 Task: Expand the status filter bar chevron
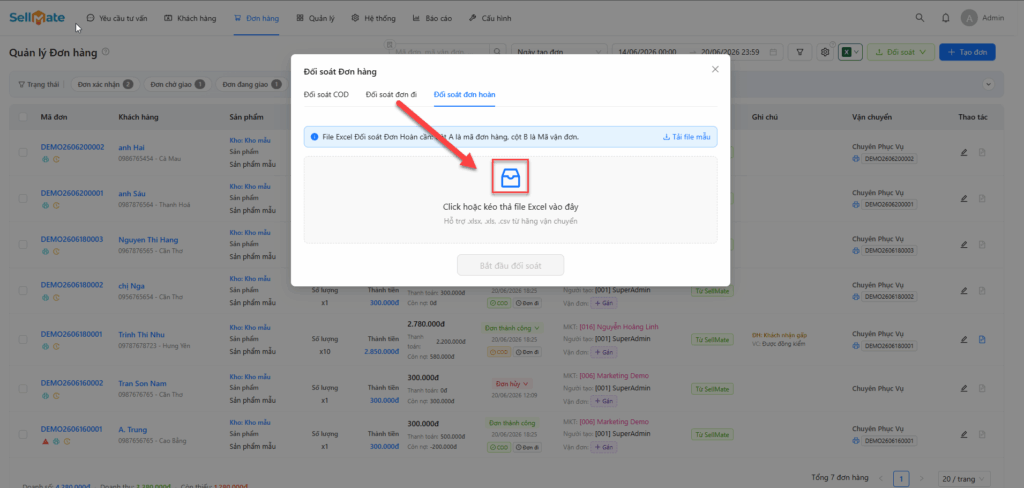tap(988, 84)
